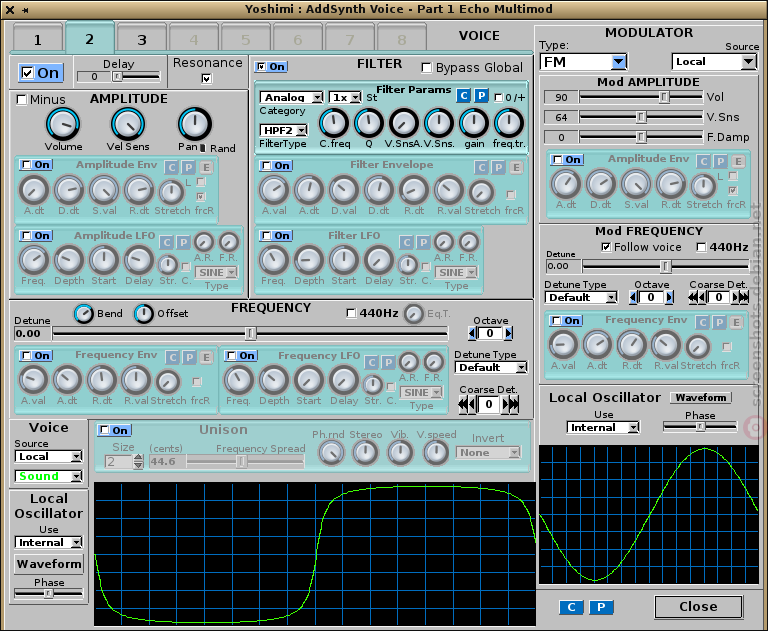
Task: Click modulator Frequency Env A.val knob
Action: (x=563, y=344)
